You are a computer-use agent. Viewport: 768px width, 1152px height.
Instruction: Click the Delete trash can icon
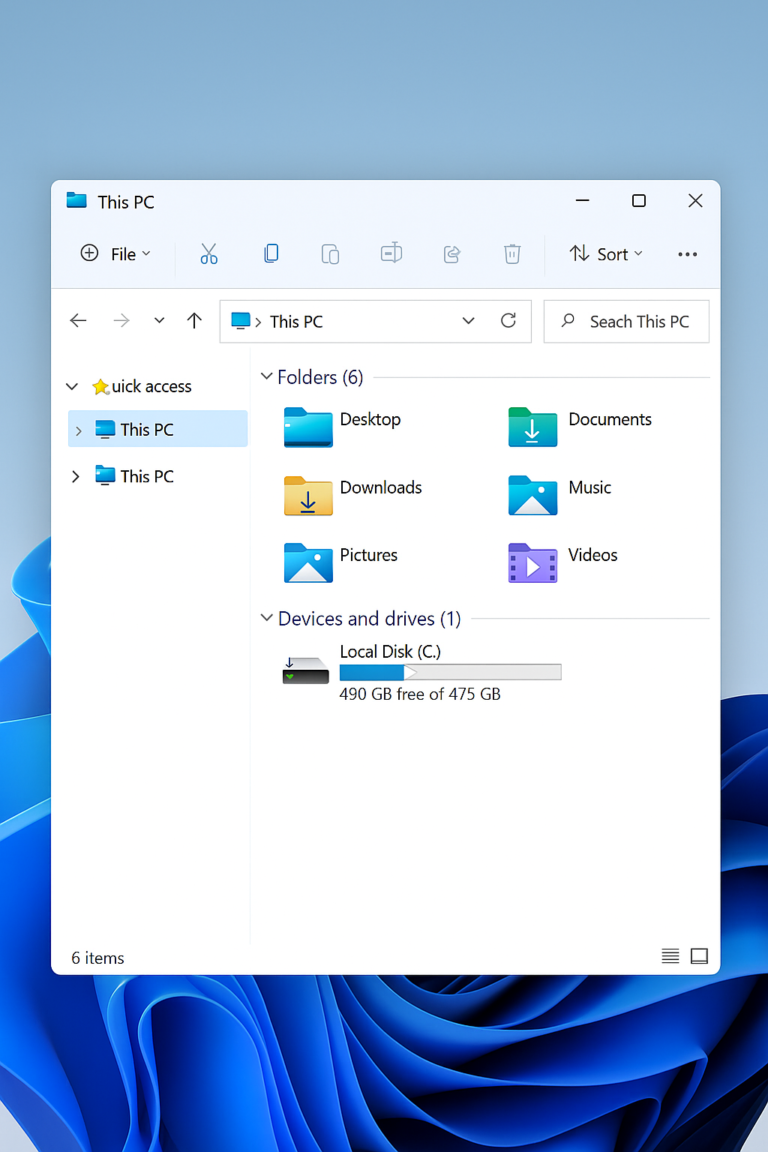point(512,254)
